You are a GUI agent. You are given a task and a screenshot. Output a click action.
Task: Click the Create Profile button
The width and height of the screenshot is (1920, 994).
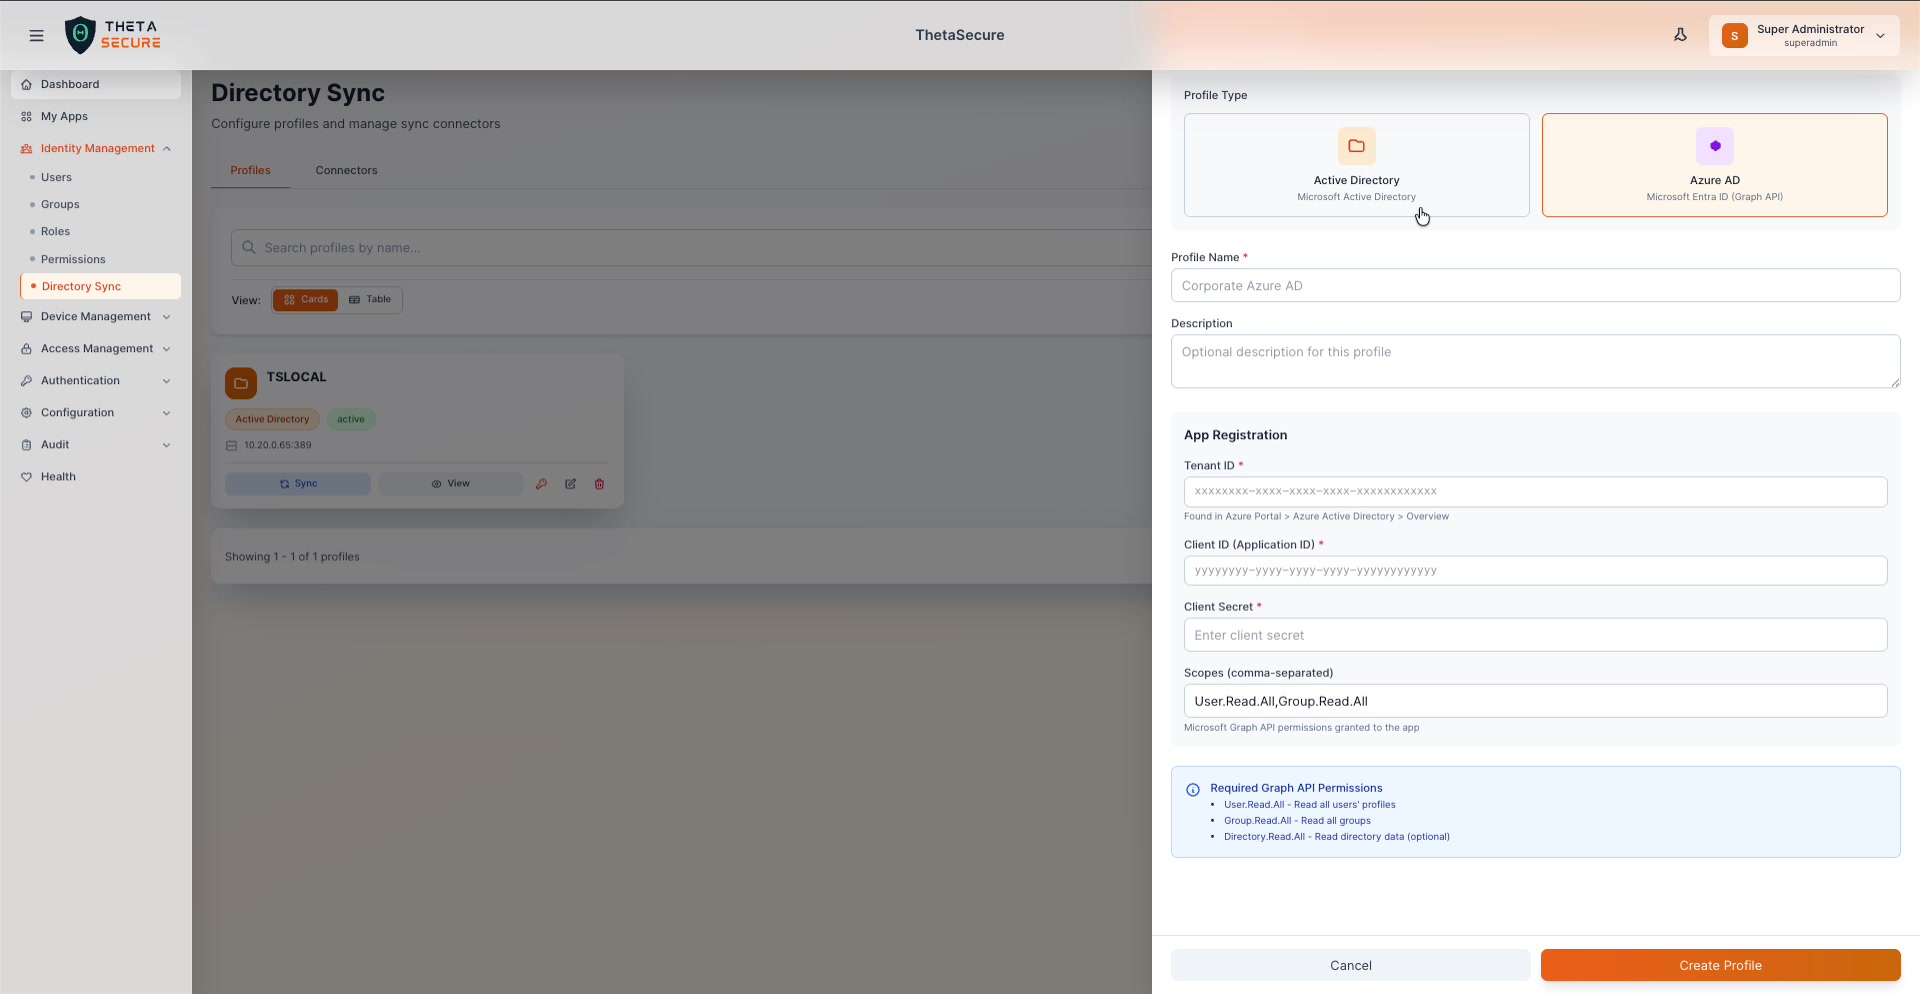pos(1719,965)
